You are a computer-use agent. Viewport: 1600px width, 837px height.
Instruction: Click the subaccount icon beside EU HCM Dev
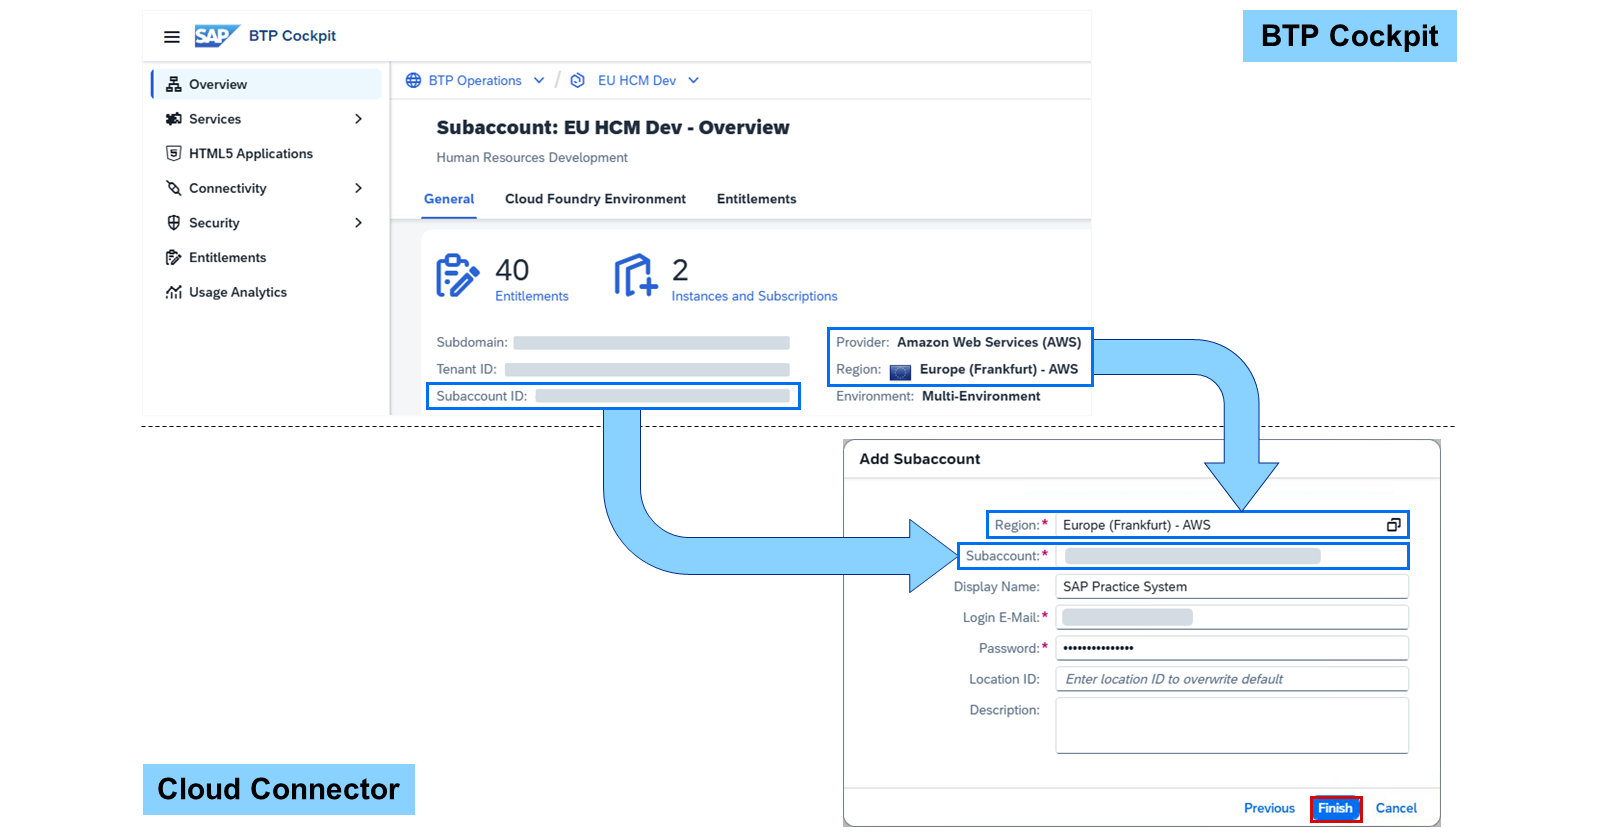[x=577, y=80]
